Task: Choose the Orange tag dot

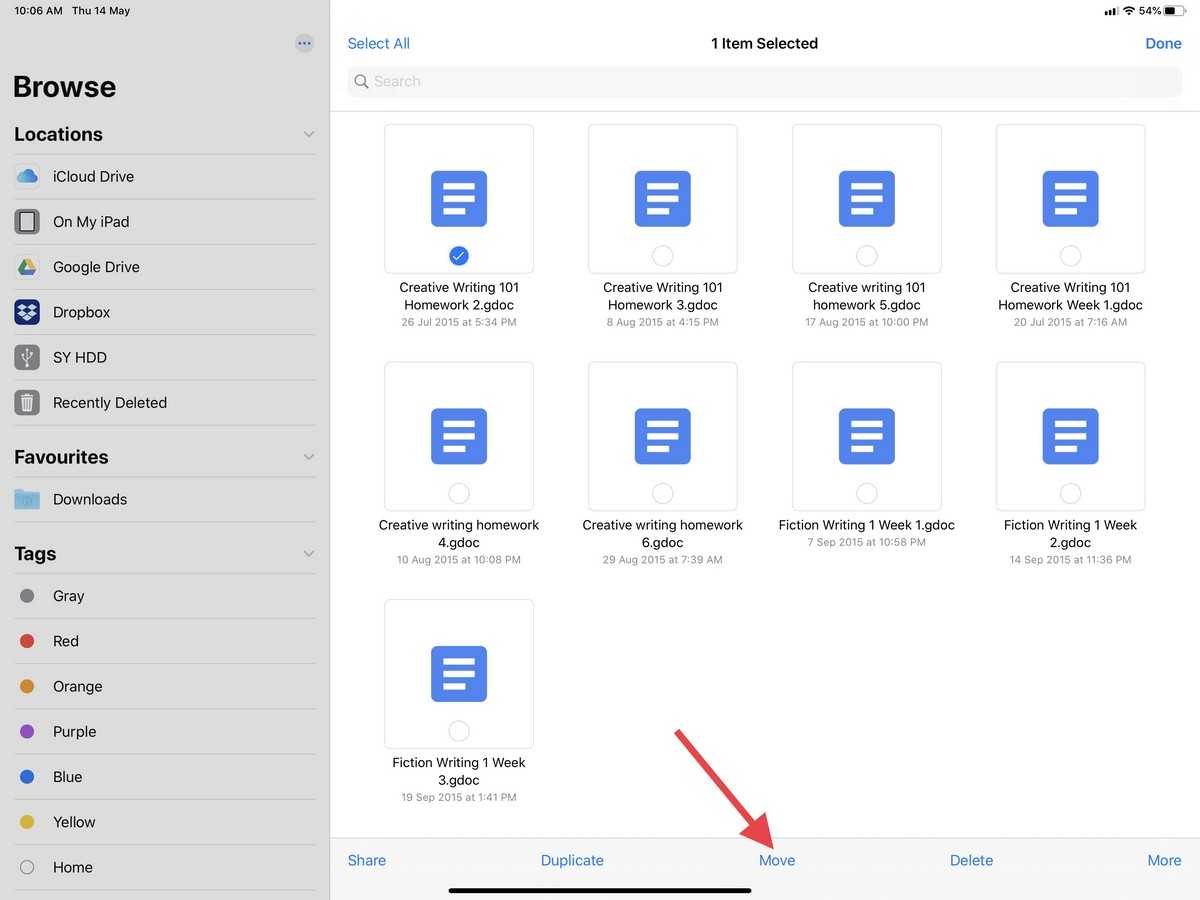Action: 27,686
